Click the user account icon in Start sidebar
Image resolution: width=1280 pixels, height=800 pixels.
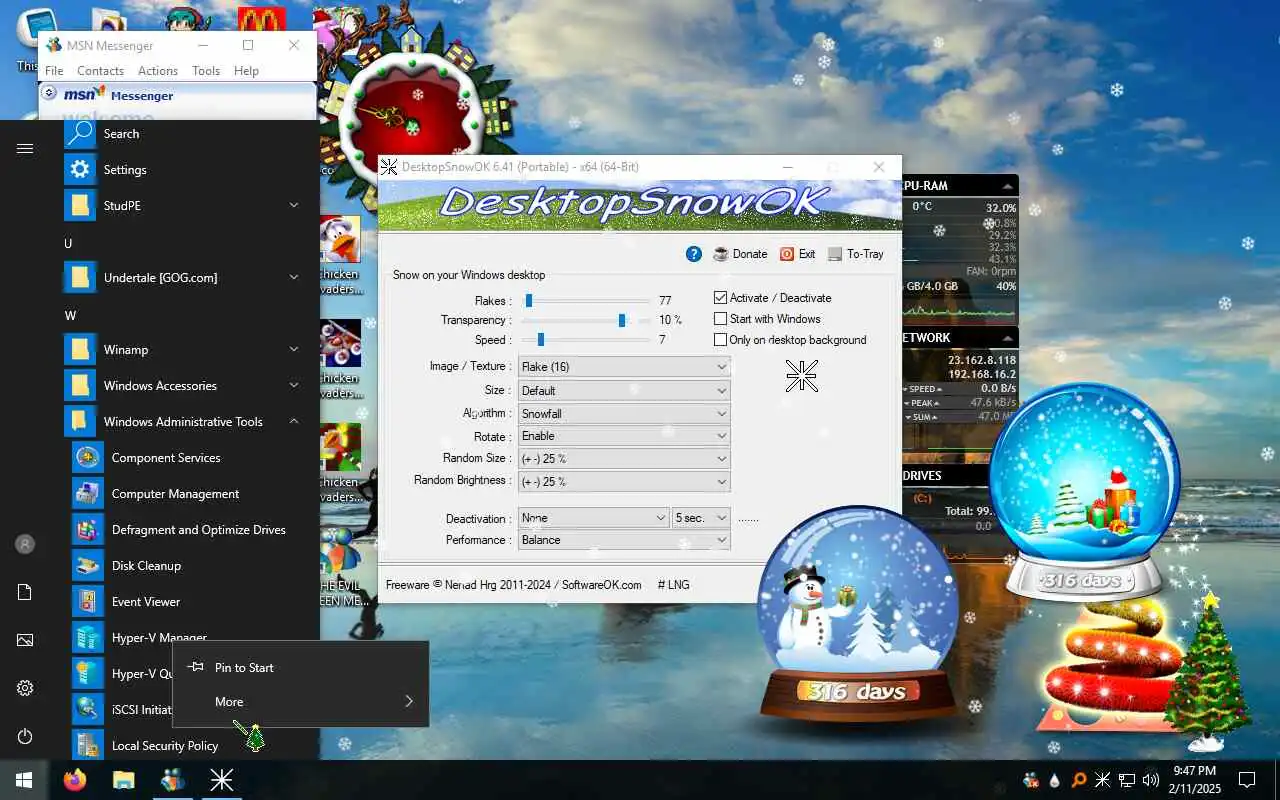click(x=25, y=544)
